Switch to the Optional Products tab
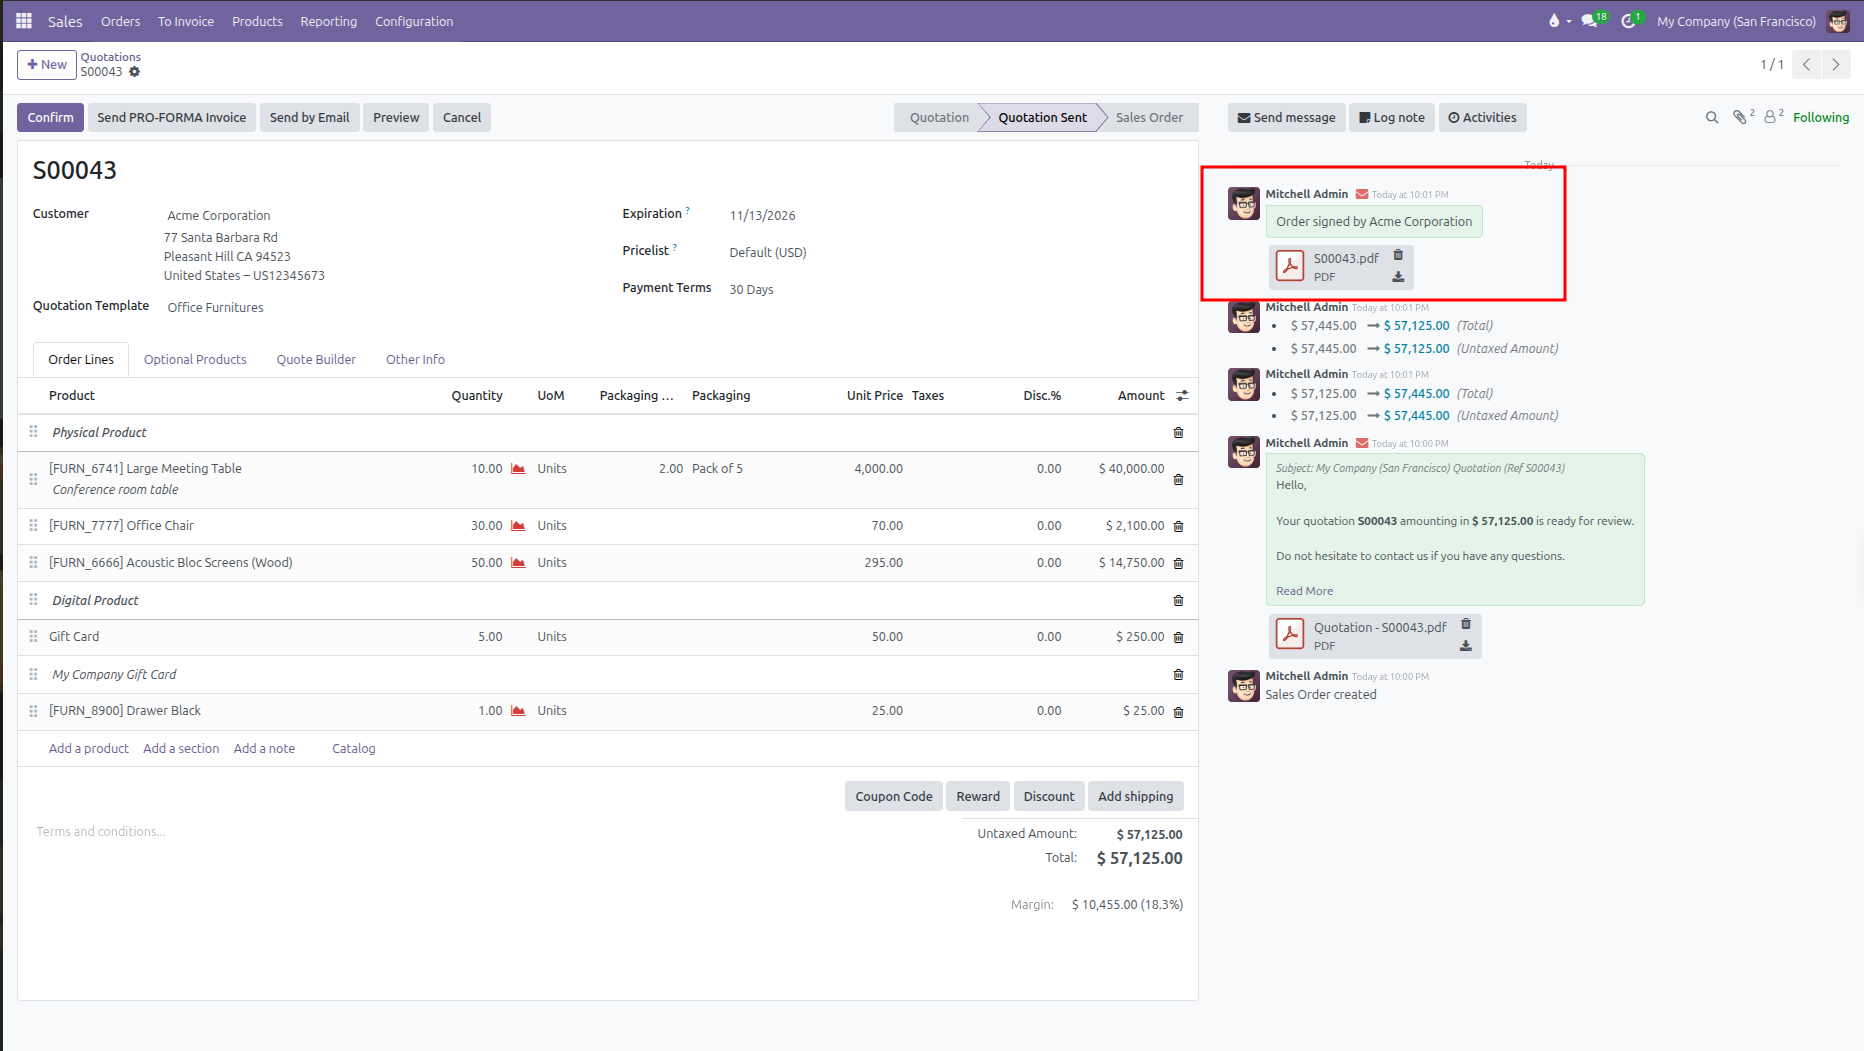 pos(195,360)
